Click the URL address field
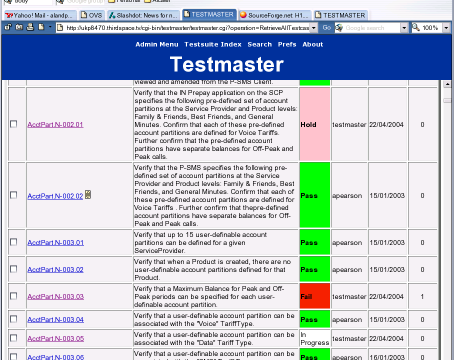Screen dimensions: 454x360 188,28
